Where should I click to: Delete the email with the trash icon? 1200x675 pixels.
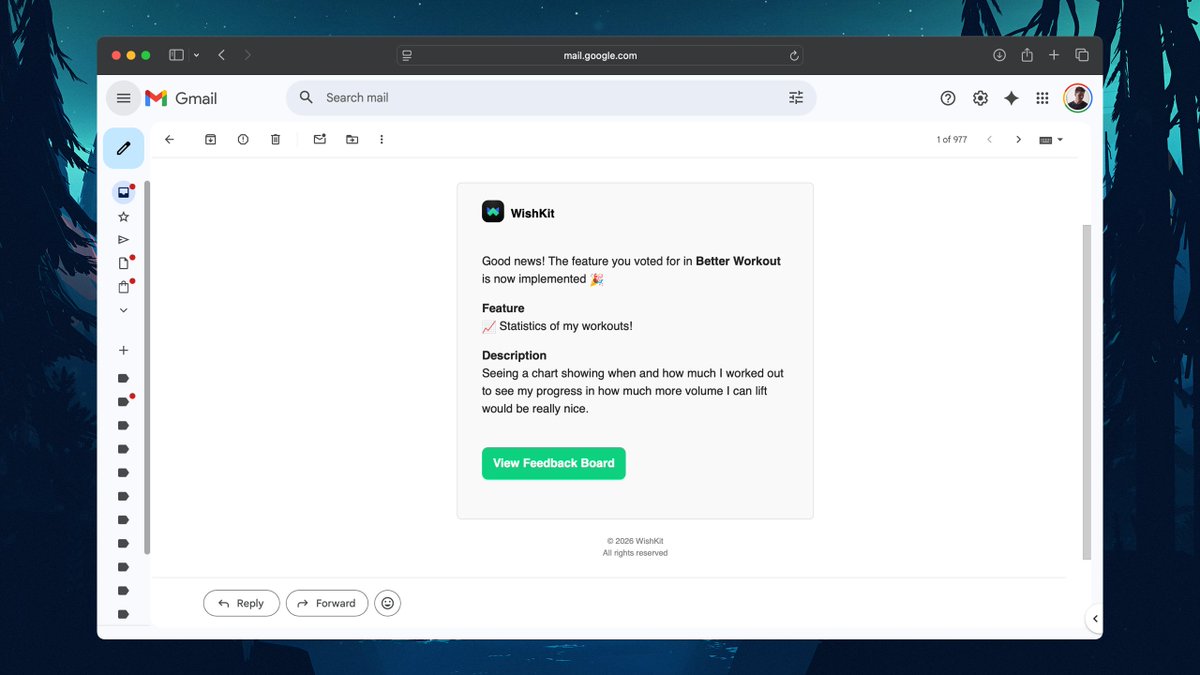[276, 140]
